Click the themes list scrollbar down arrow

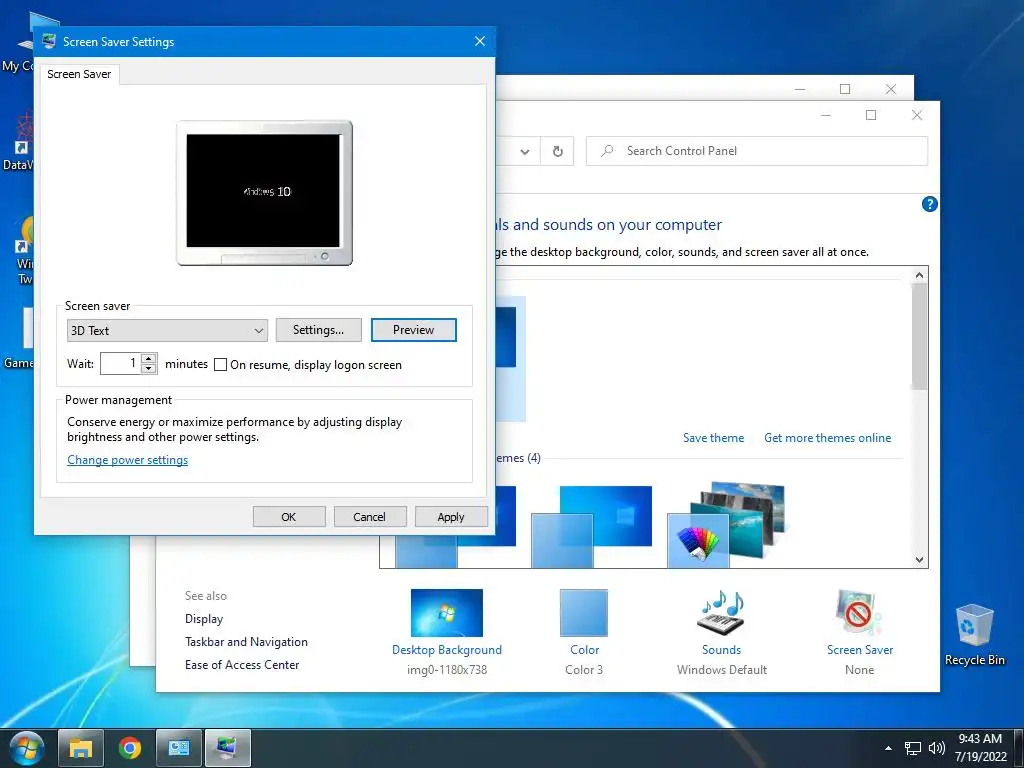click(920, 559)
